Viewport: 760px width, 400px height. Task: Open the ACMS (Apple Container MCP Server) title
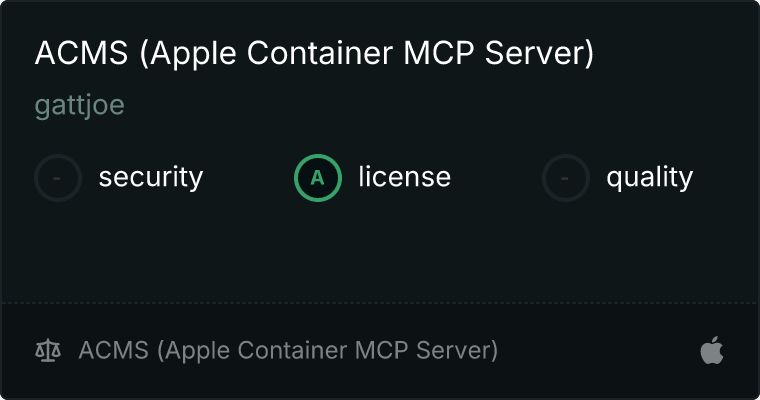click(x=314, y=53)
